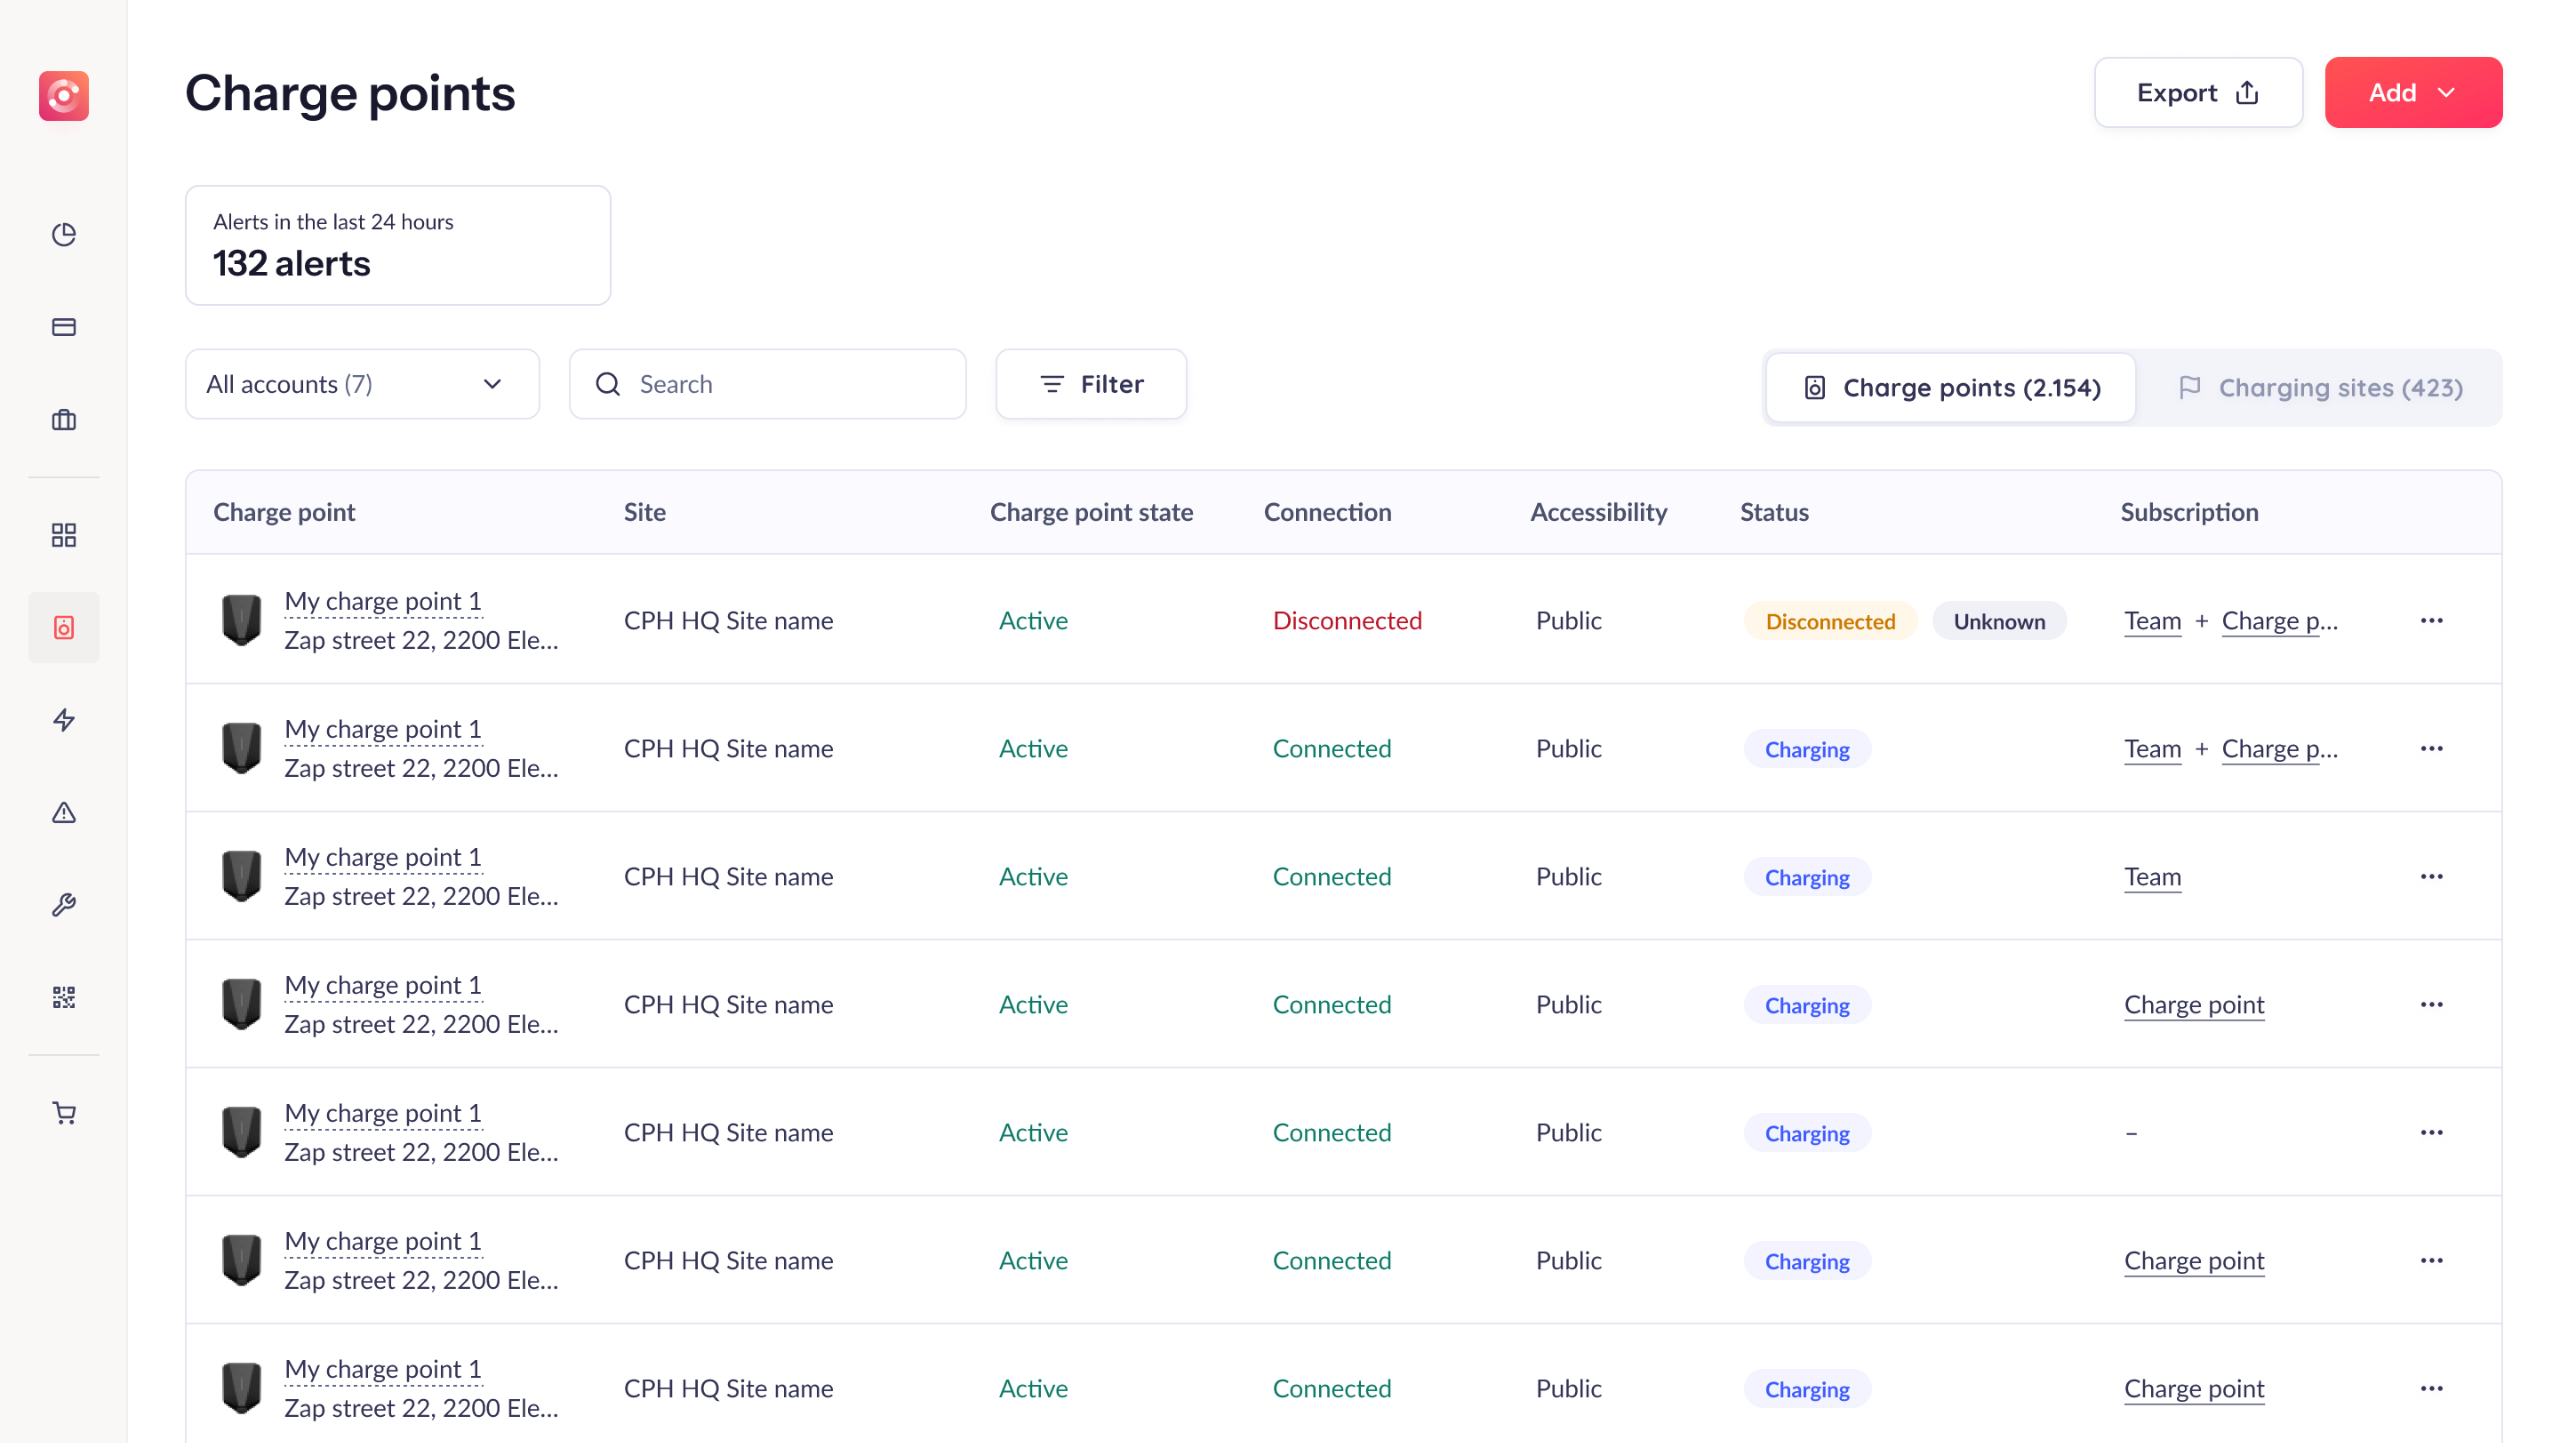
Task: Open the briefcase icon in sidebar
Action: 64,420
